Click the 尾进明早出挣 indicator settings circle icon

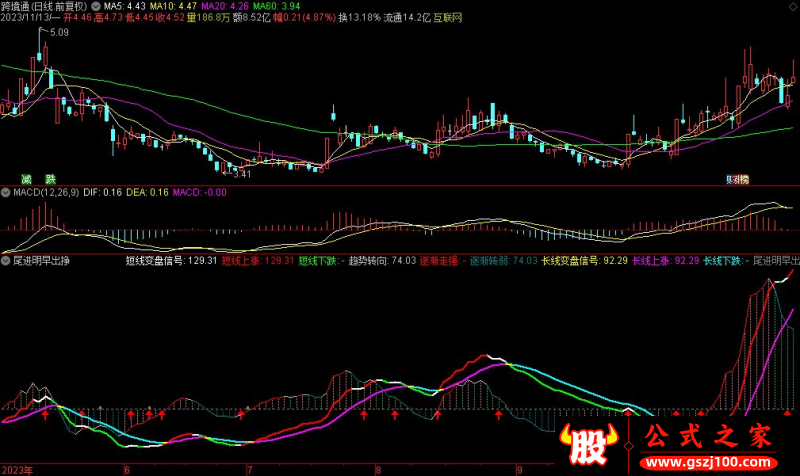pyautogui.click(x=6, y=260)
